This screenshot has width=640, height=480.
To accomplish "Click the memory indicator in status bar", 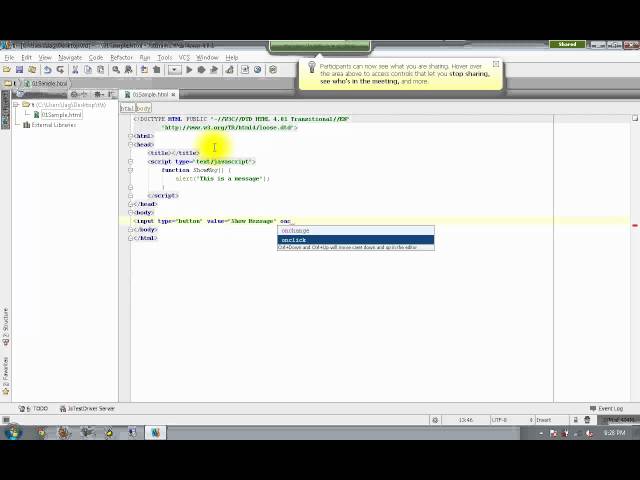I will [x=618, y=420].
